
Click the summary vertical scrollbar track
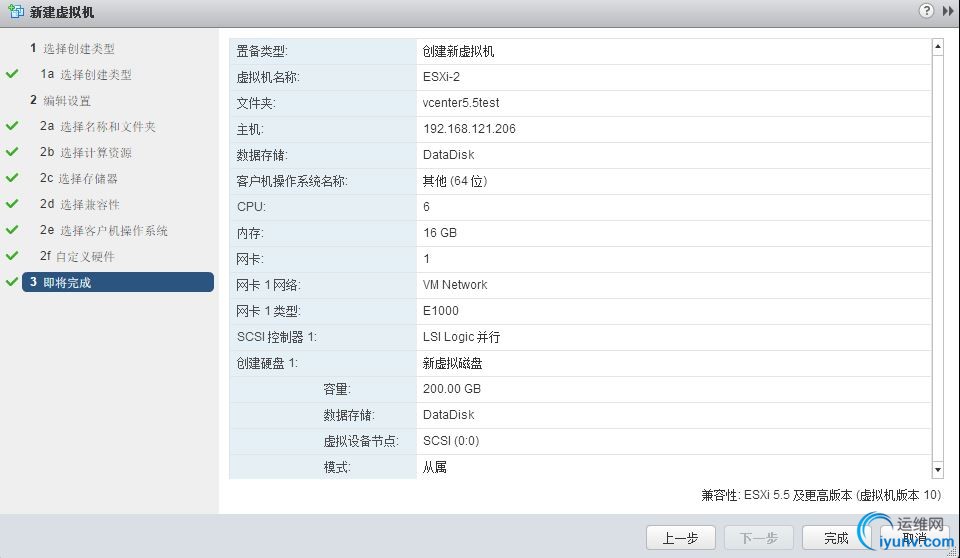coord(937,258)
